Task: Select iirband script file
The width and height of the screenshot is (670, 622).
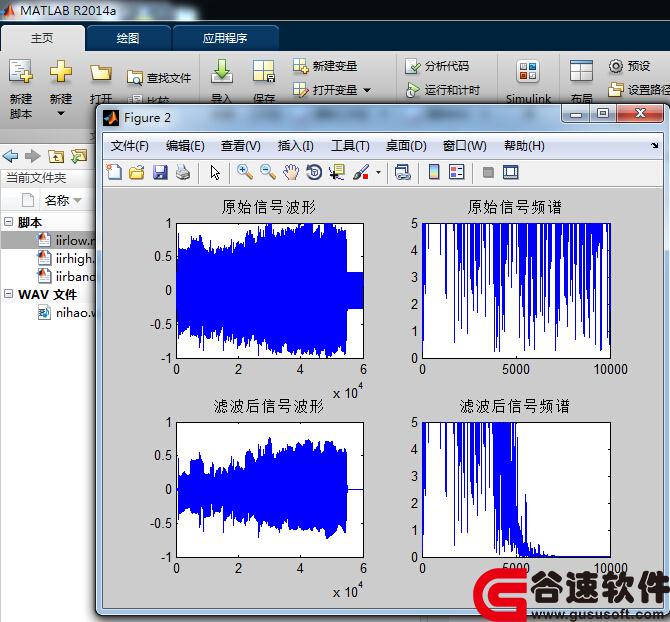Action: (x=66, y=276)
